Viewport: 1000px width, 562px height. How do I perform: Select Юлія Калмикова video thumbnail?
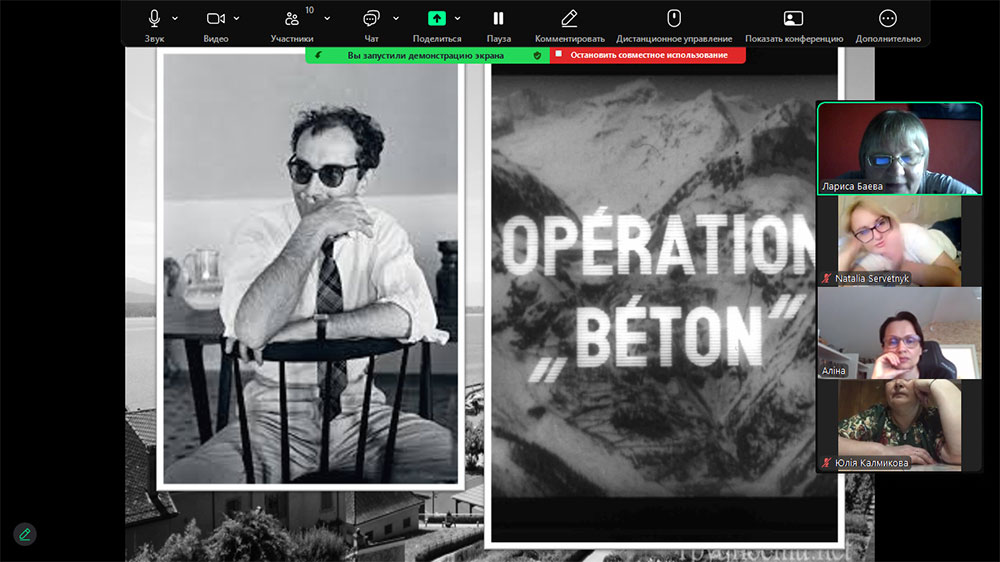click(x=899, y=425)
